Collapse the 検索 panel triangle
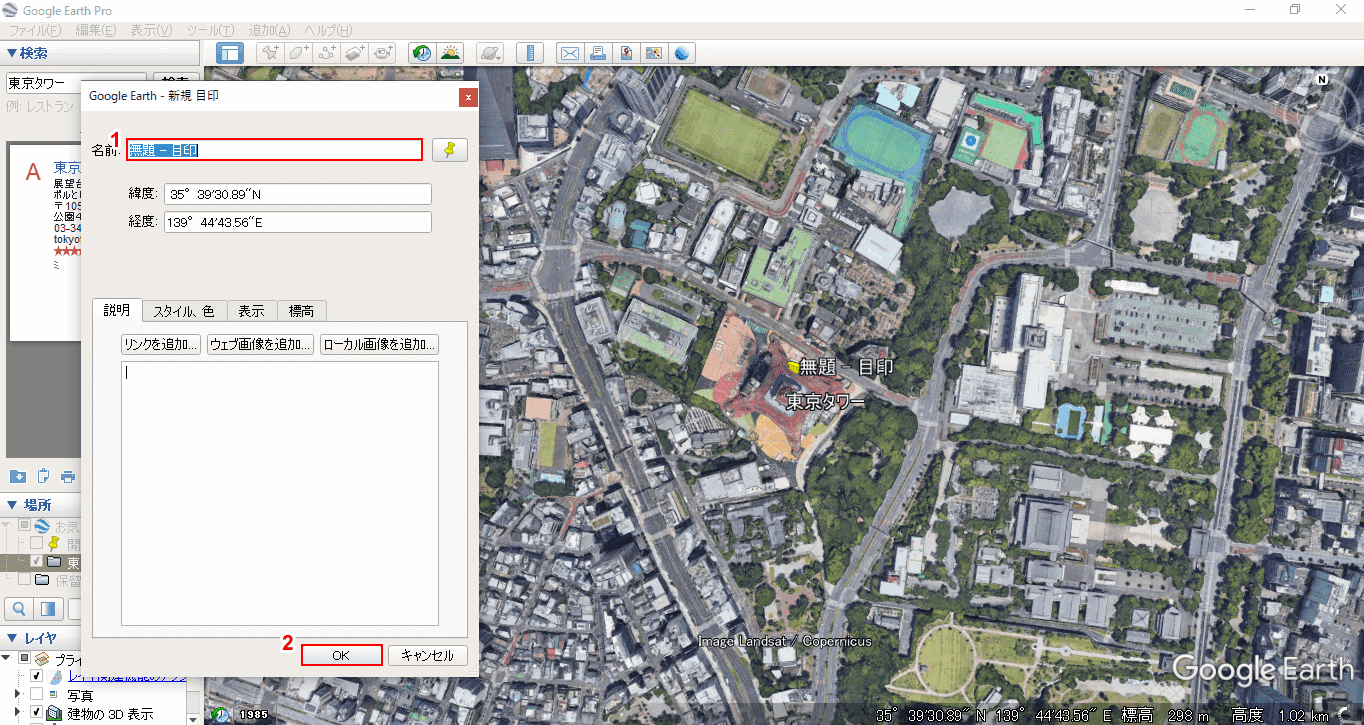This screenshot has width=1364, height=725. click(11, 53)
